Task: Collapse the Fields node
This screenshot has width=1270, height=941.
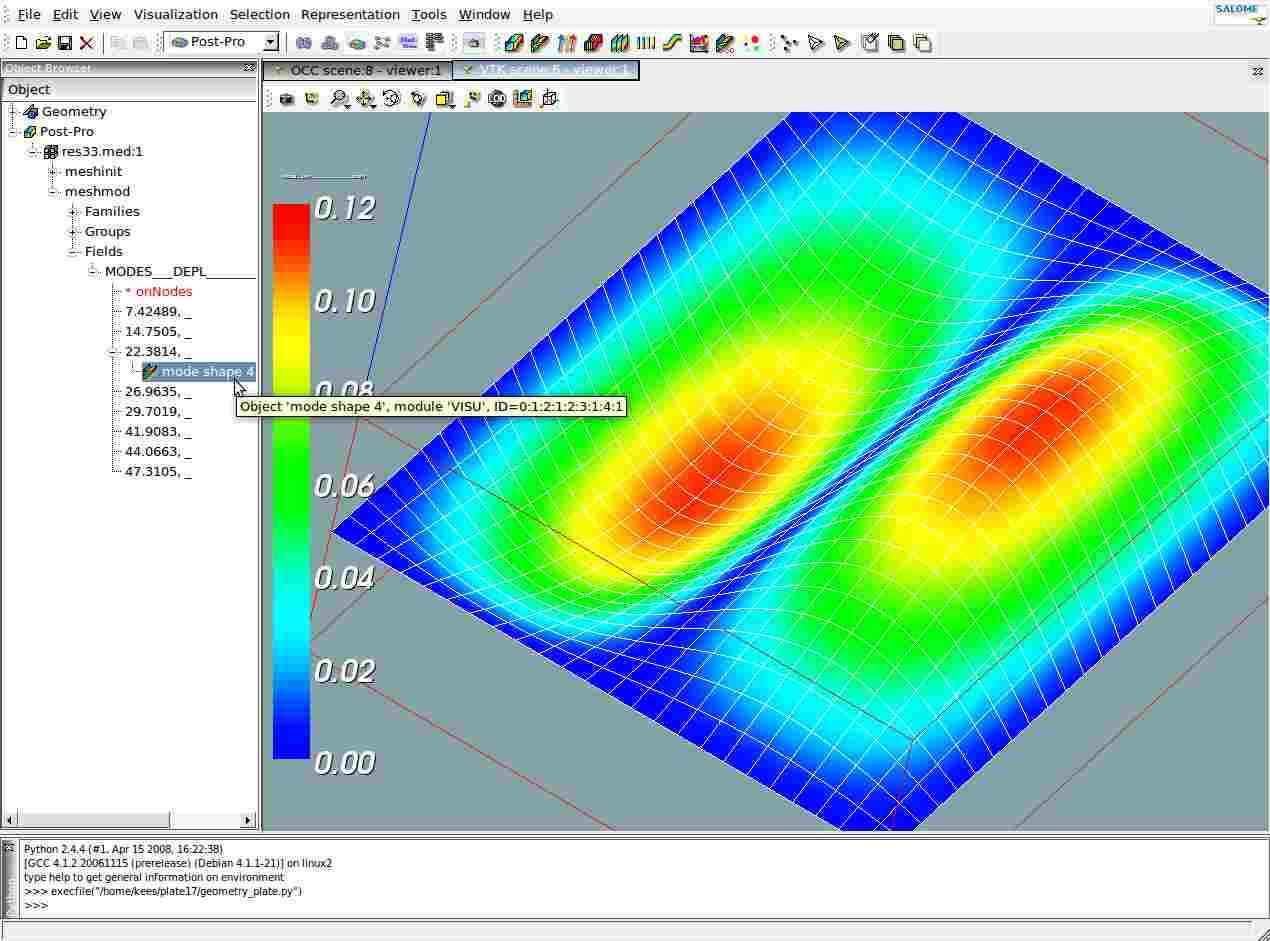Action: [x=73, y=251]
